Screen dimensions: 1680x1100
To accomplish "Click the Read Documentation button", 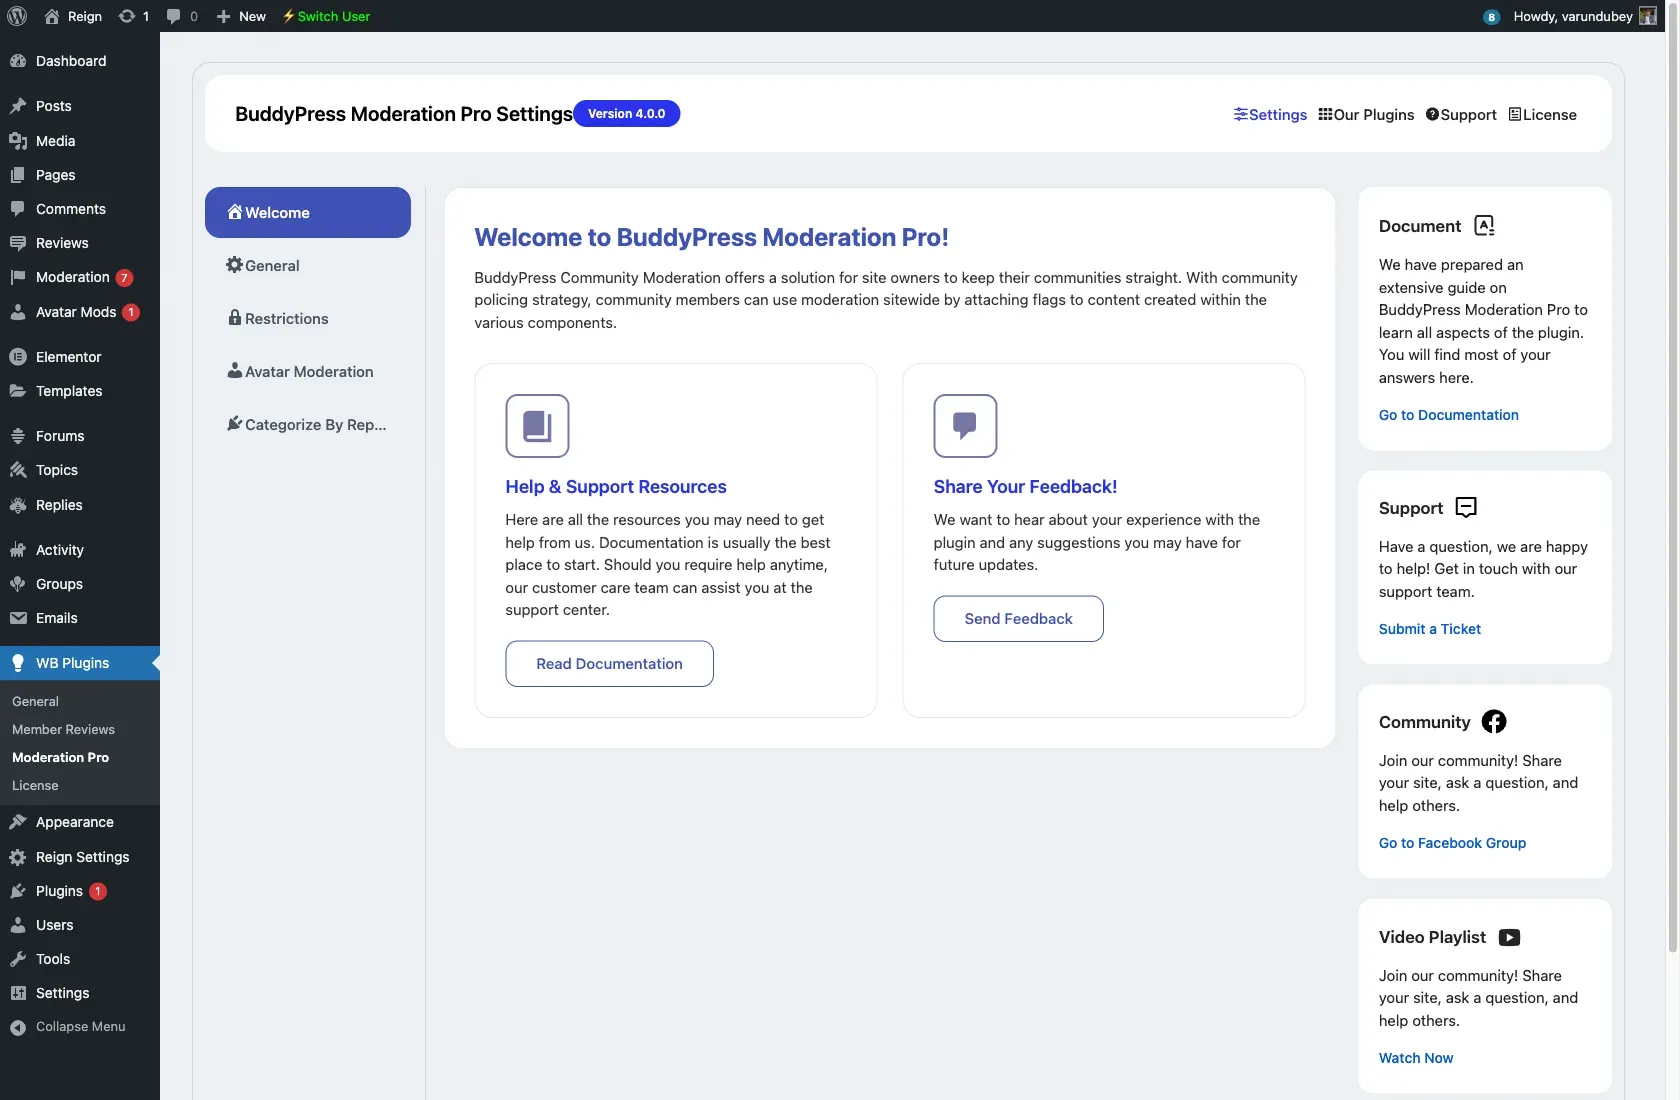I will [x=609, y=664].
